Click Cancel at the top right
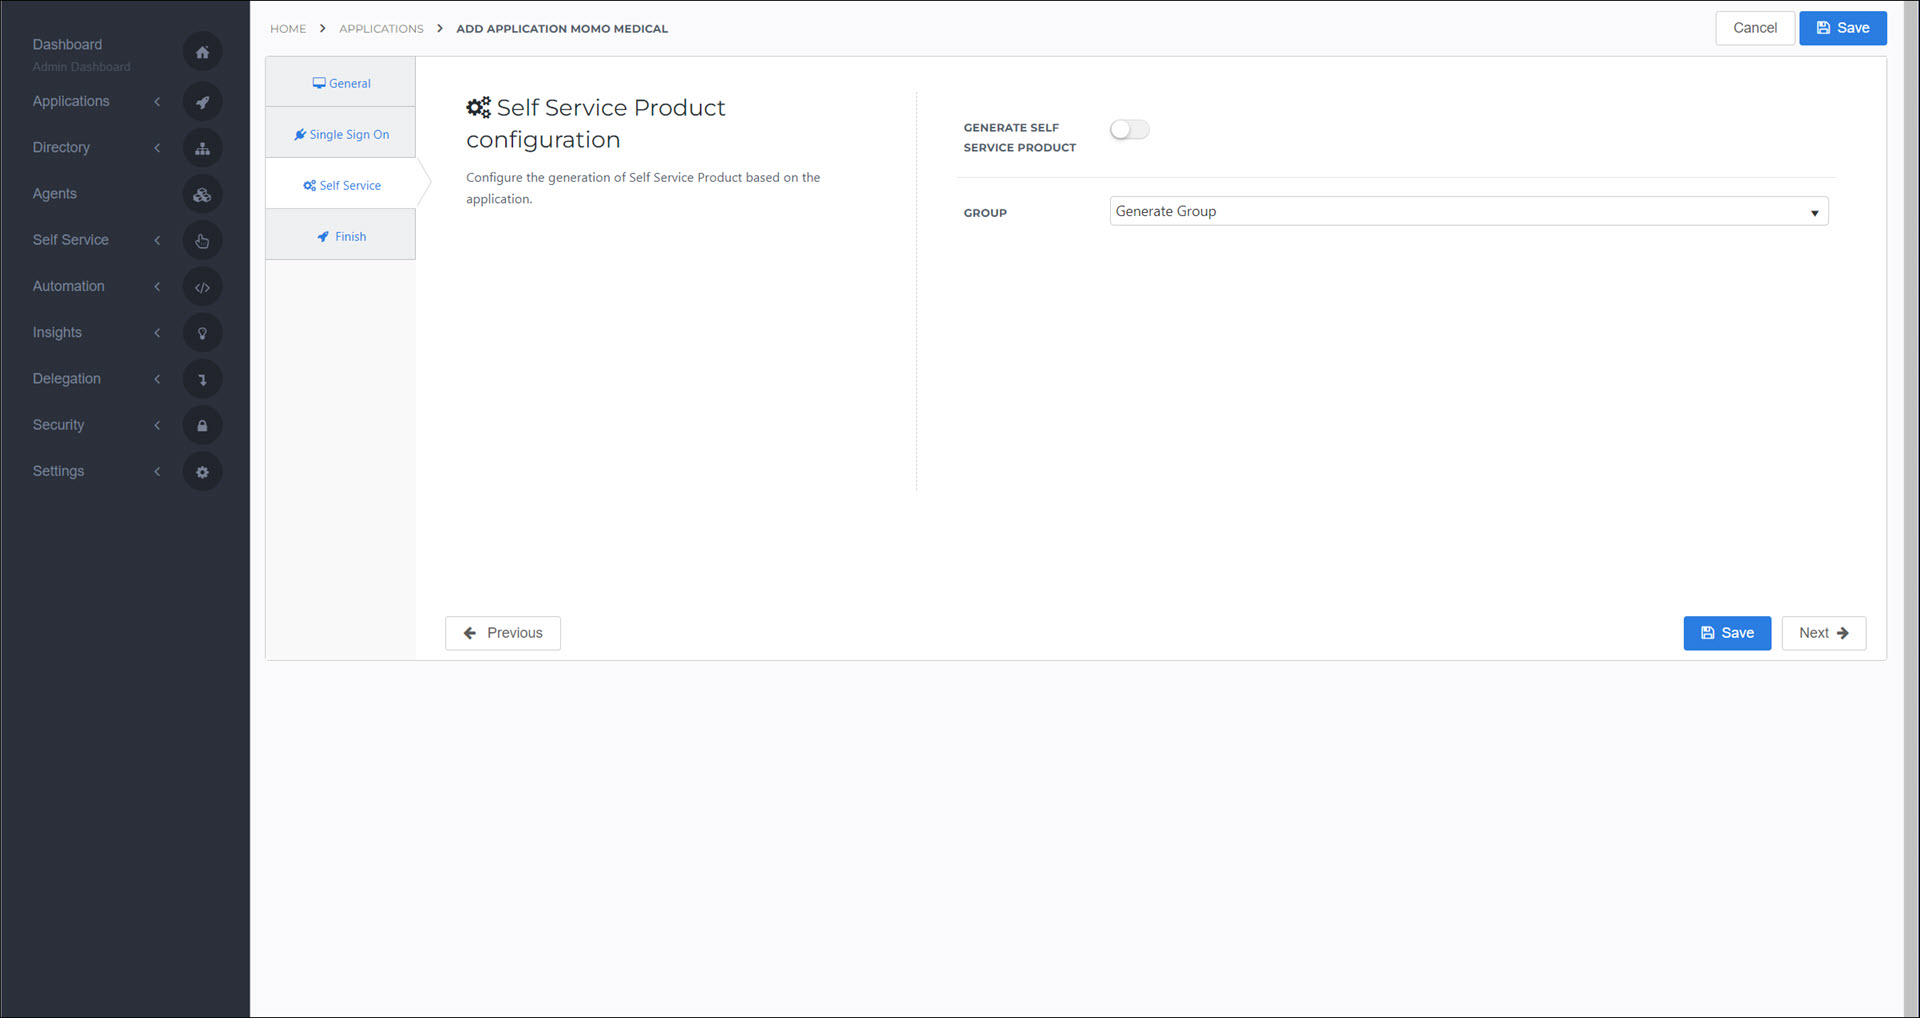 pos(1755,28)
